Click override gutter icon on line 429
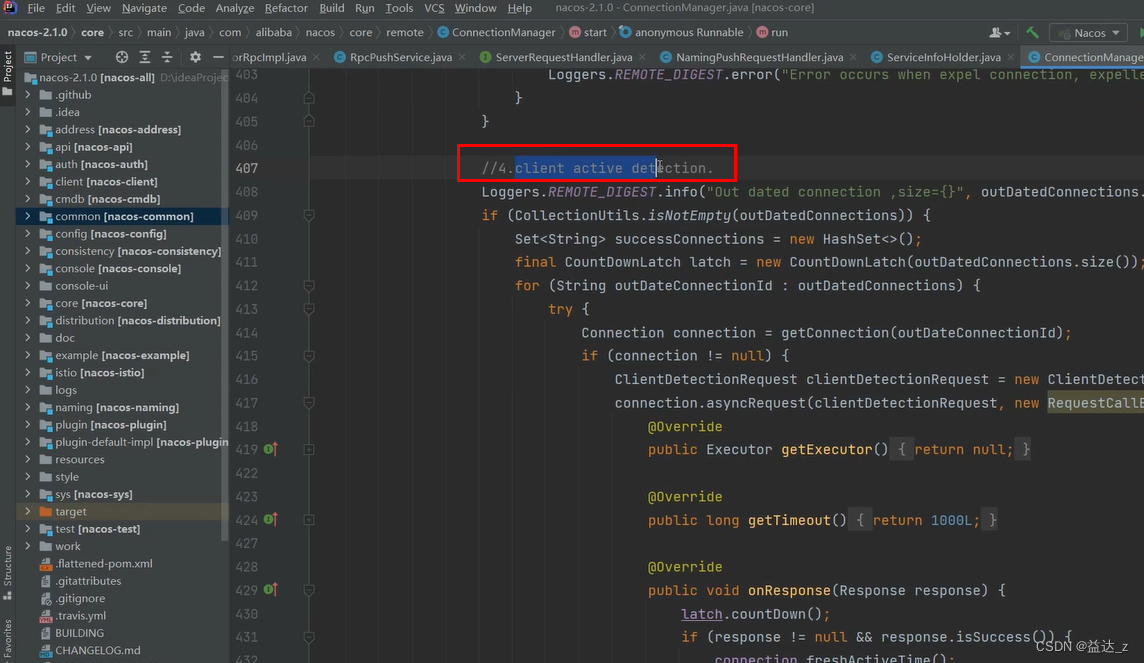The width and height of the screenshot is (1144, 663). click(x=271, y=589)
